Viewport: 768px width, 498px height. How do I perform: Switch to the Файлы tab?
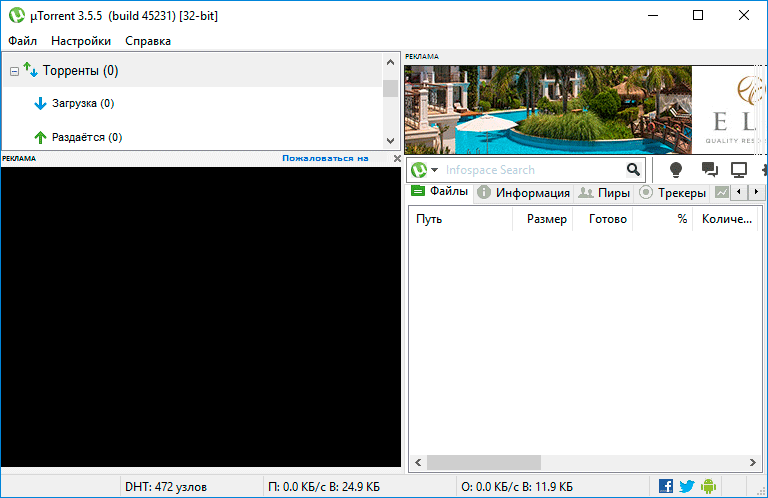[440, 191]
